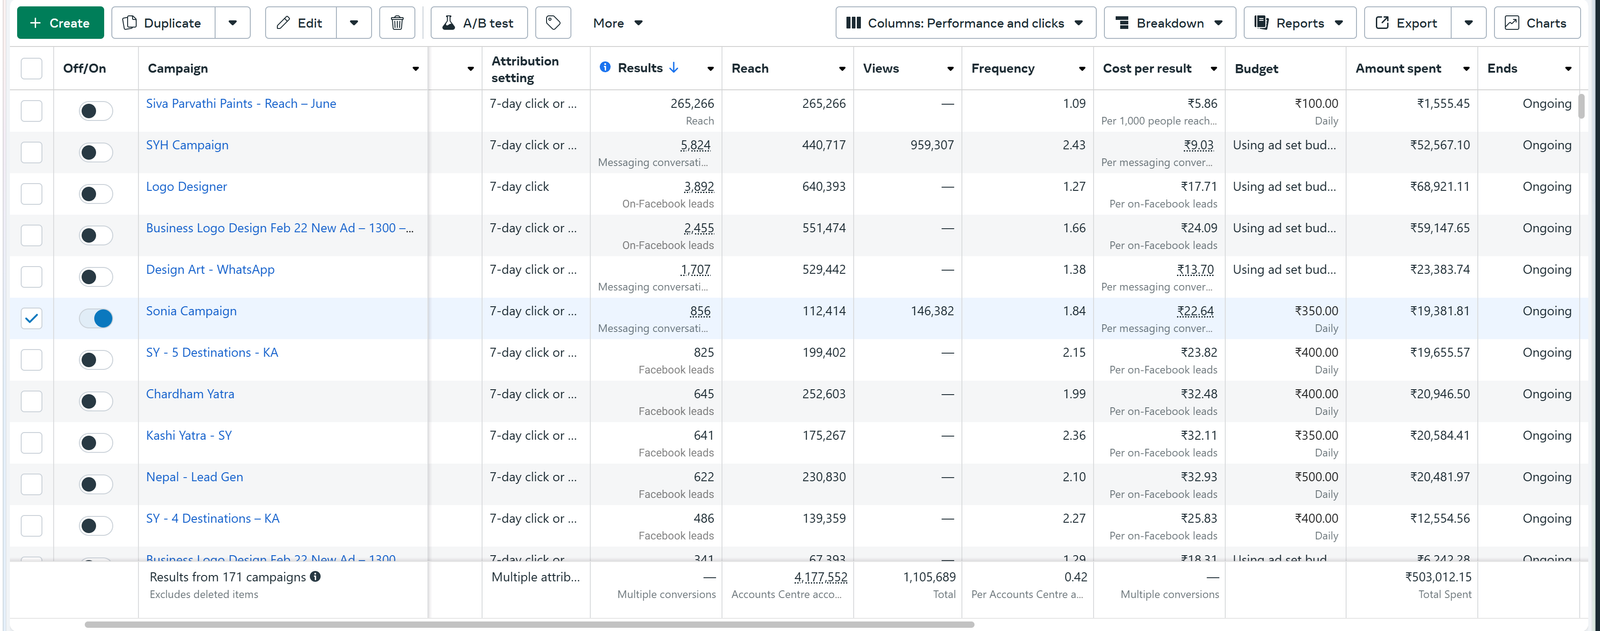Click the tag label icon button
Screen dimensions: 1600x631
[553, 23]
